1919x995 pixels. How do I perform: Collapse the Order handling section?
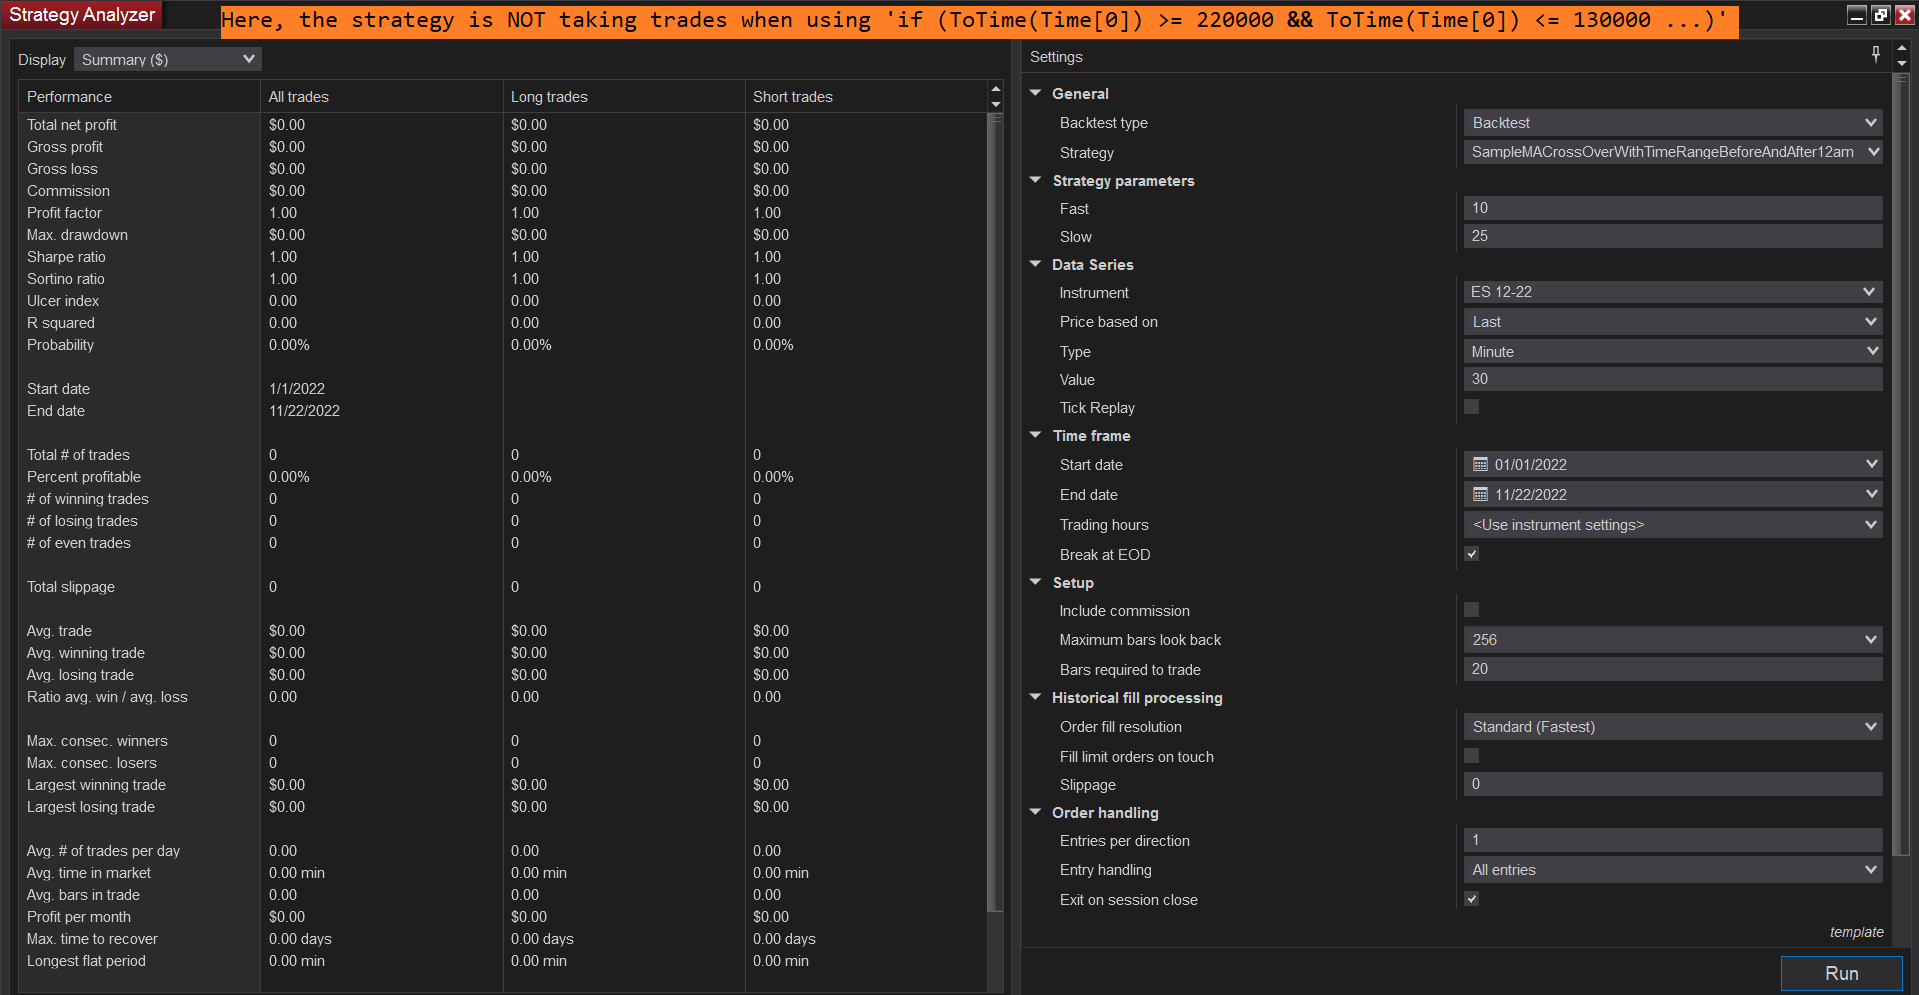coord(1035,812)
